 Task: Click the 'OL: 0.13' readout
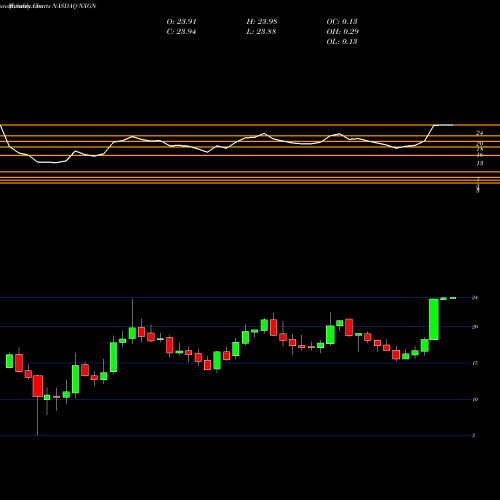[x=342, y=42]
